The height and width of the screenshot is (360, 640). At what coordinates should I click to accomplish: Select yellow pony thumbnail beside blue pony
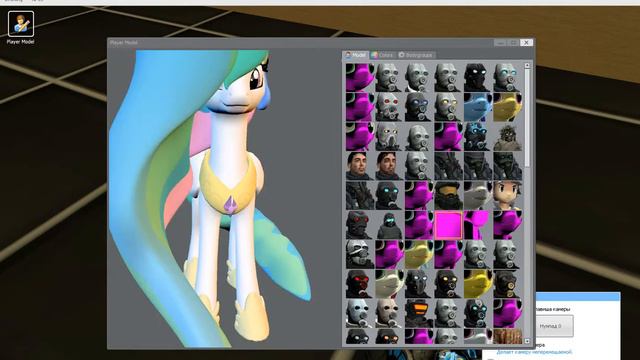click(507, 107)
